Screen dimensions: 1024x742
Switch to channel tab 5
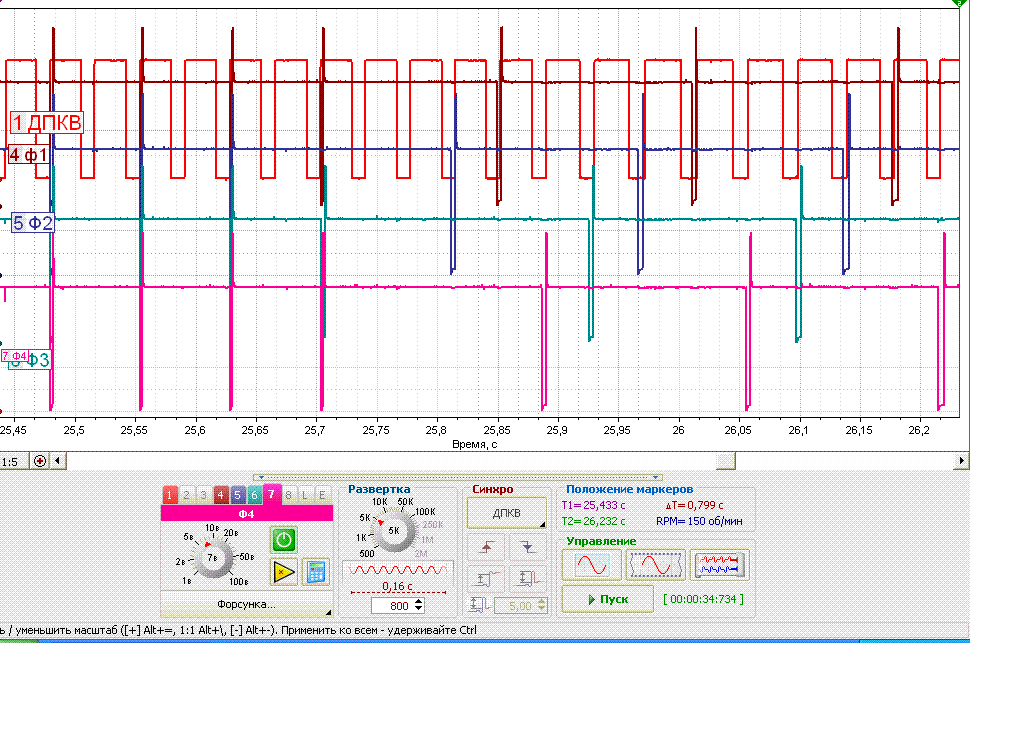pos(238,495)
